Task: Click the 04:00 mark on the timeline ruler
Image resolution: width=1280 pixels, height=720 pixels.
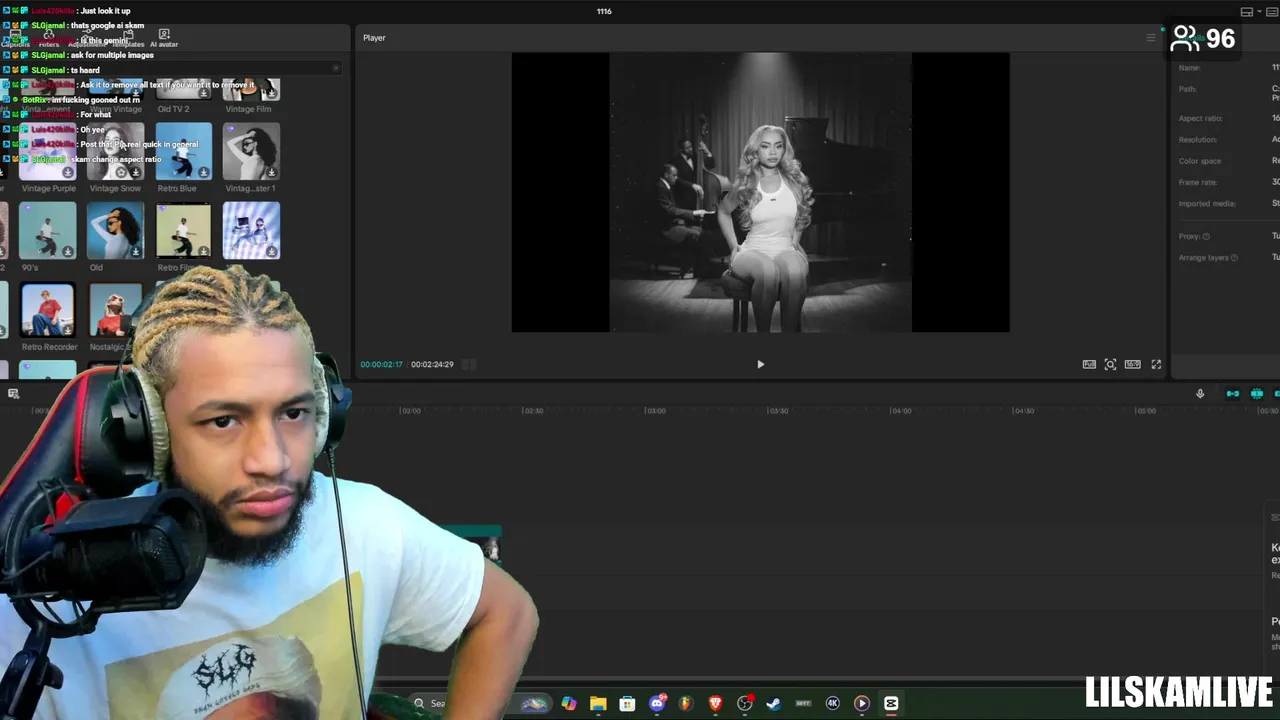Action: coord(901,411)
